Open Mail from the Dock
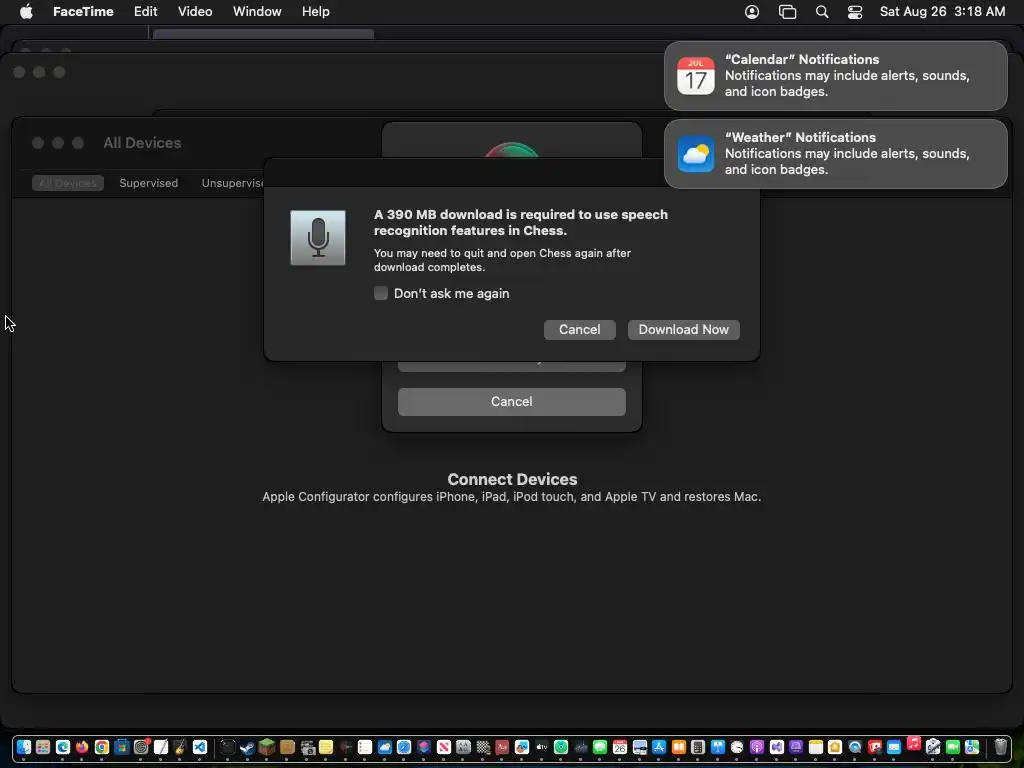Viewport: 1024px width, 768px height. click(894, 747)
